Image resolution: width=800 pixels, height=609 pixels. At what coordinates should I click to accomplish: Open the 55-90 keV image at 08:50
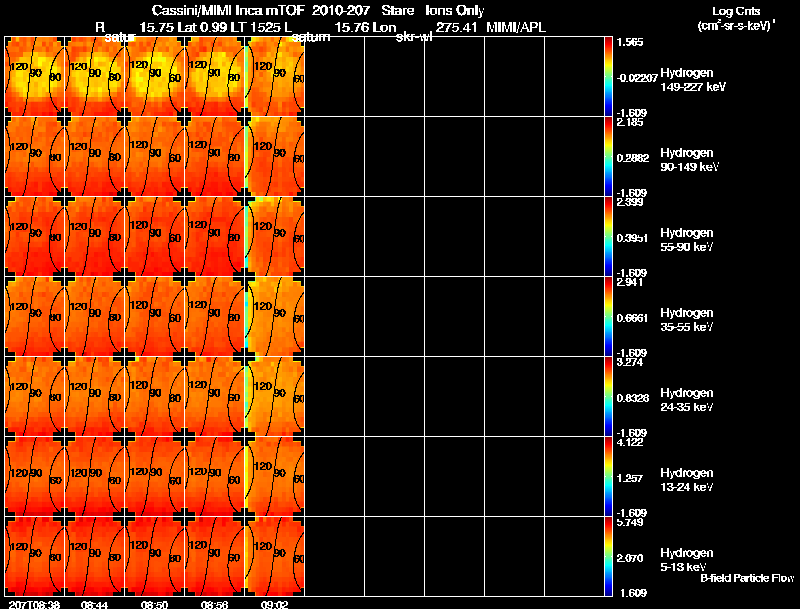point(155,236)
